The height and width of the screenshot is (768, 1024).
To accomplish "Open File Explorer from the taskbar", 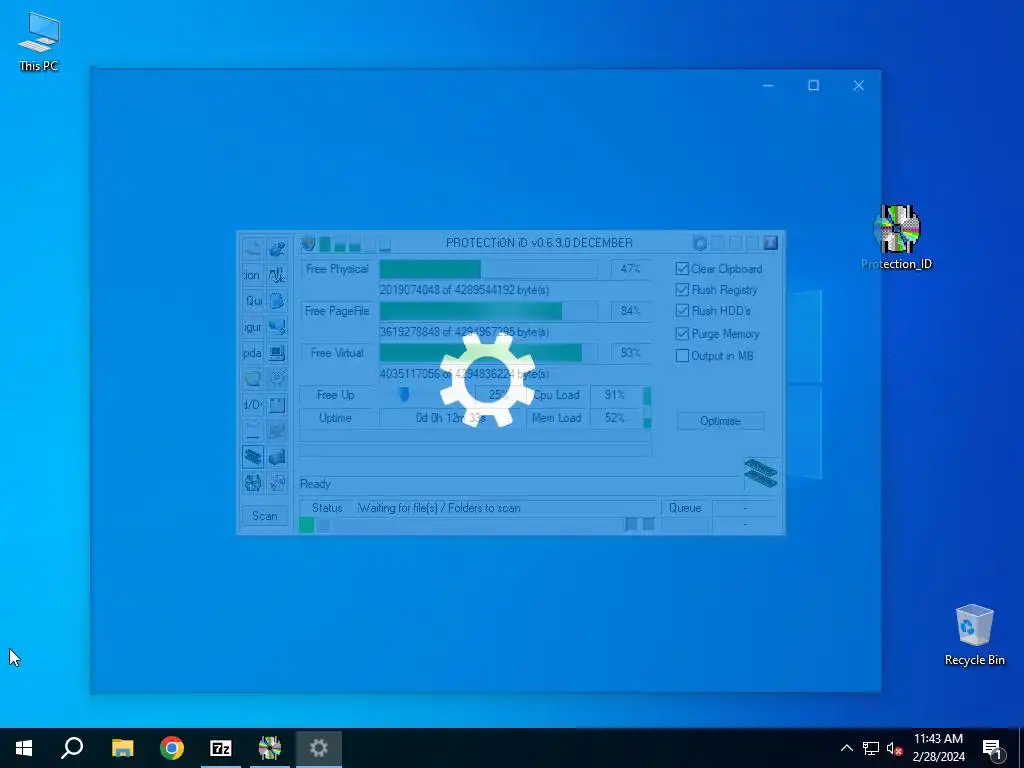I will [122, 748].
